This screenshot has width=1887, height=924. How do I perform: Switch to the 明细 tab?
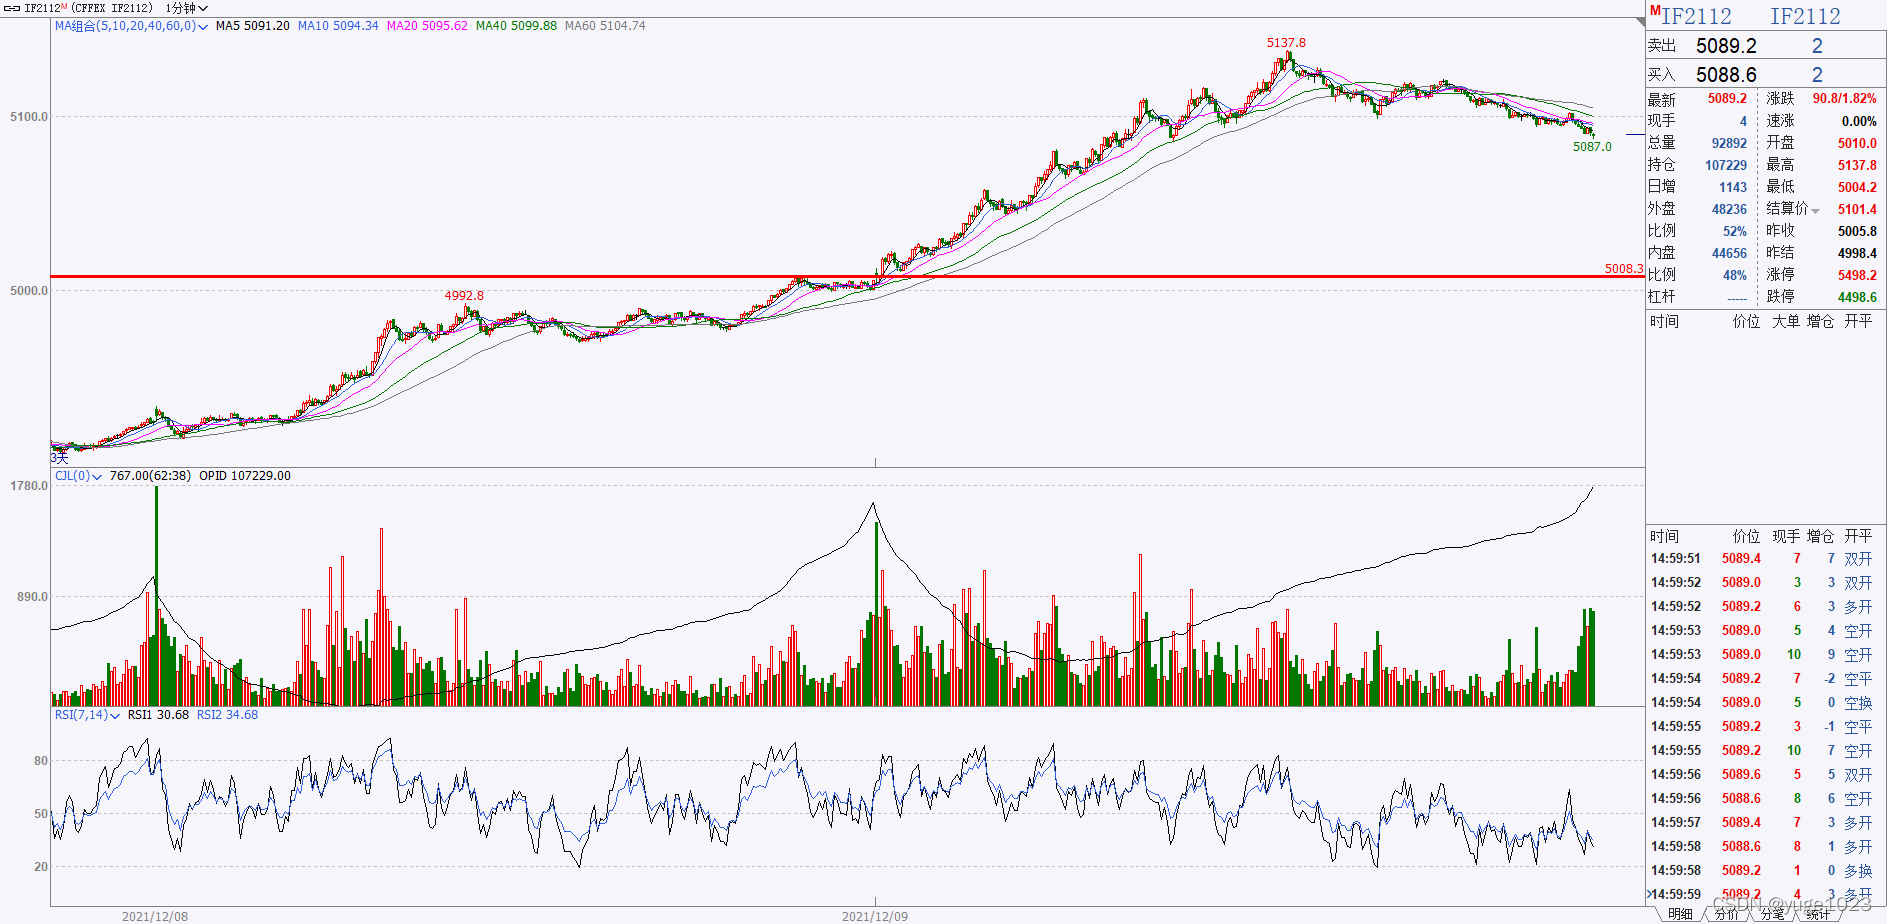tap(1680, 914)
